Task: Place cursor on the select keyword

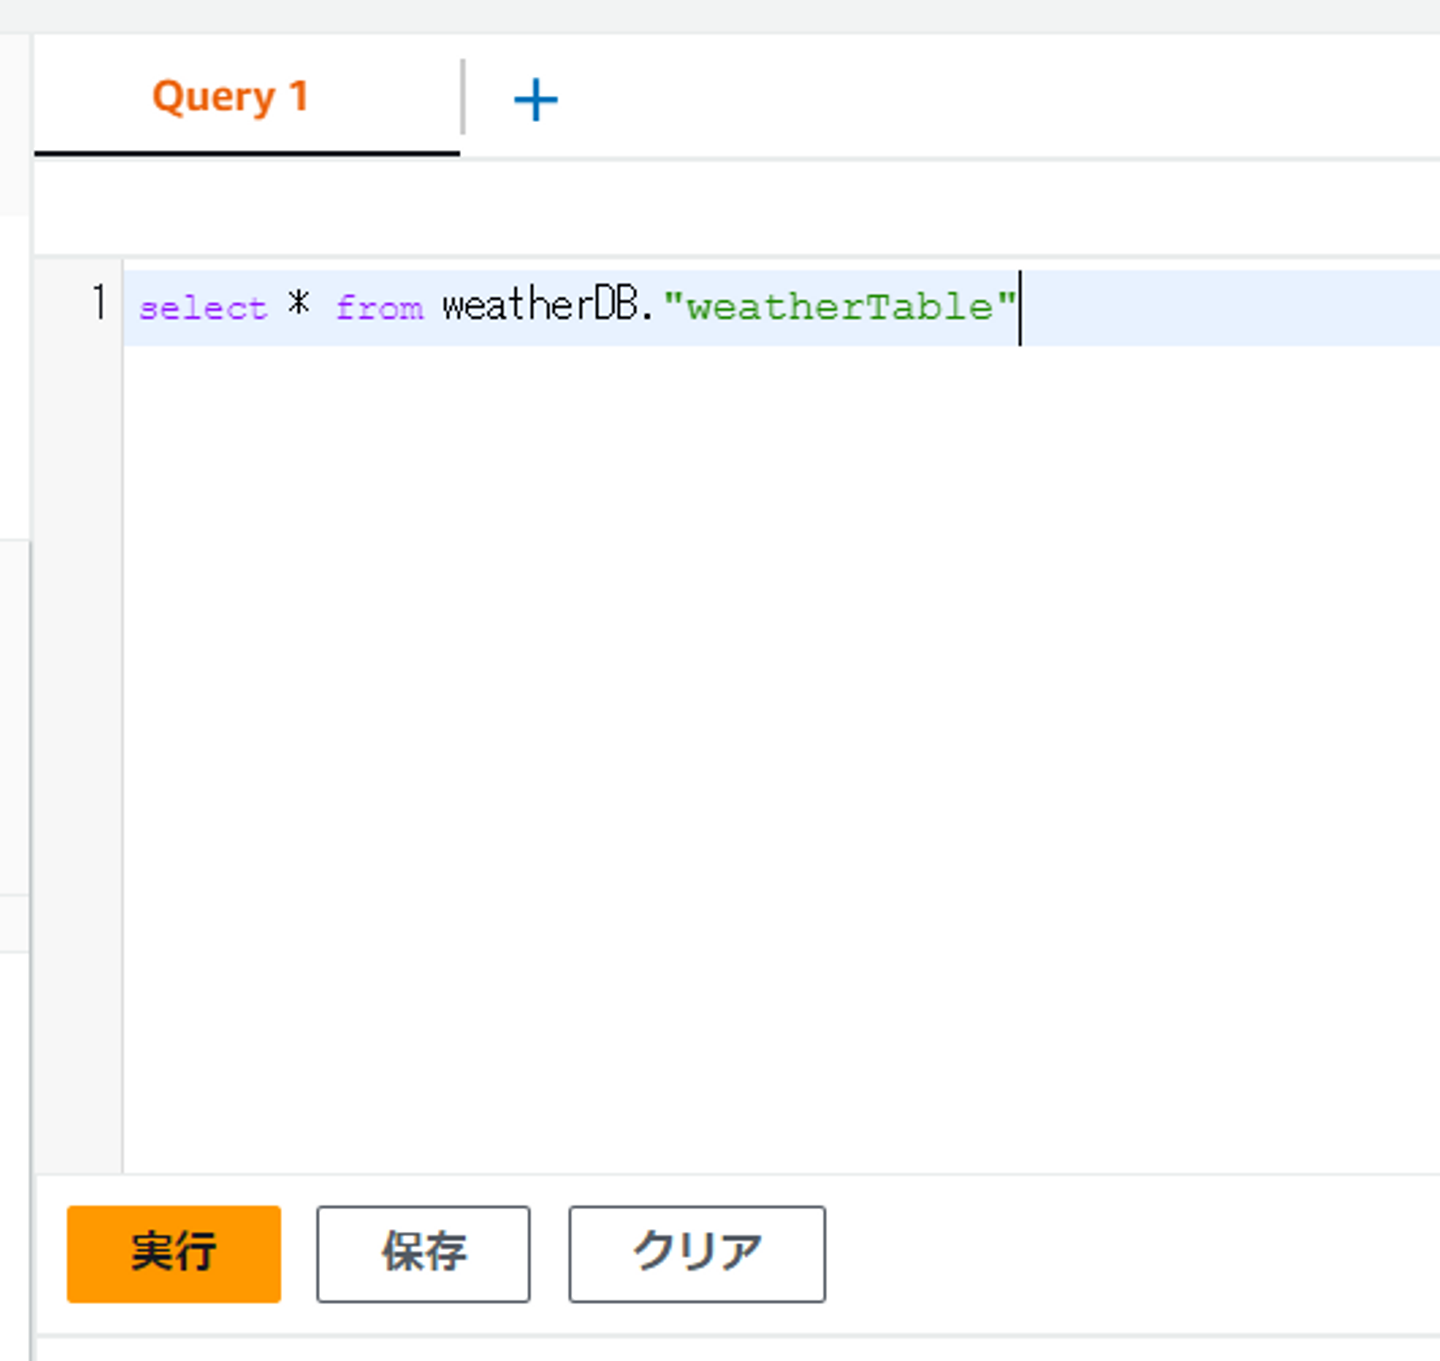Action: point(203,307)
